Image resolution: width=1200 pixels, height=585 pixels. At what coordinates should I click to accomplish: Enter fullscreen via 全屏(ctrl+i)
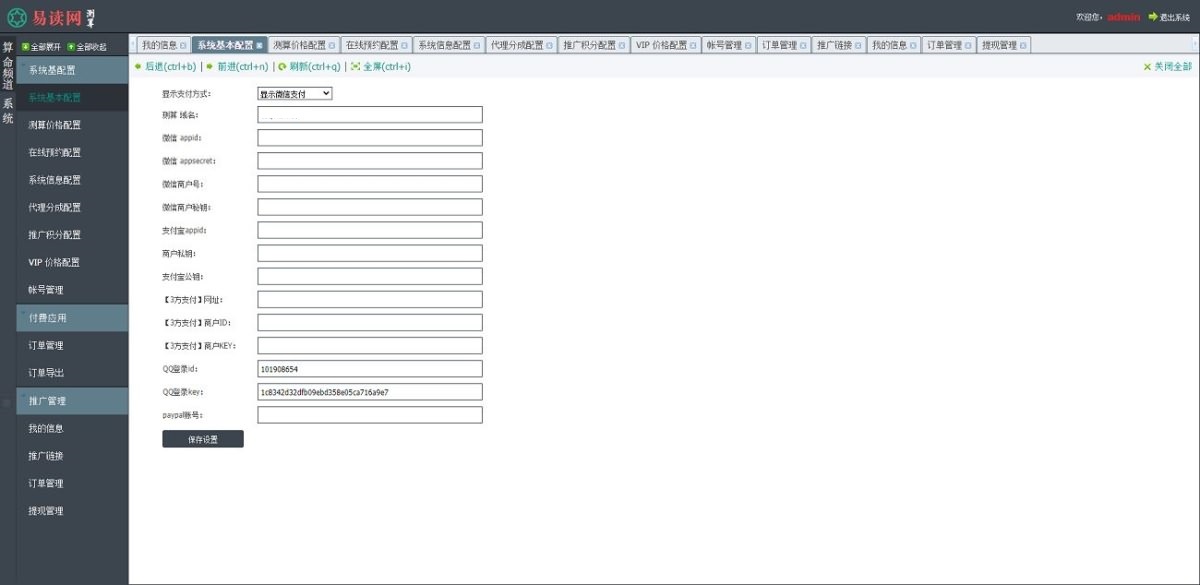(x=380, y=66)
